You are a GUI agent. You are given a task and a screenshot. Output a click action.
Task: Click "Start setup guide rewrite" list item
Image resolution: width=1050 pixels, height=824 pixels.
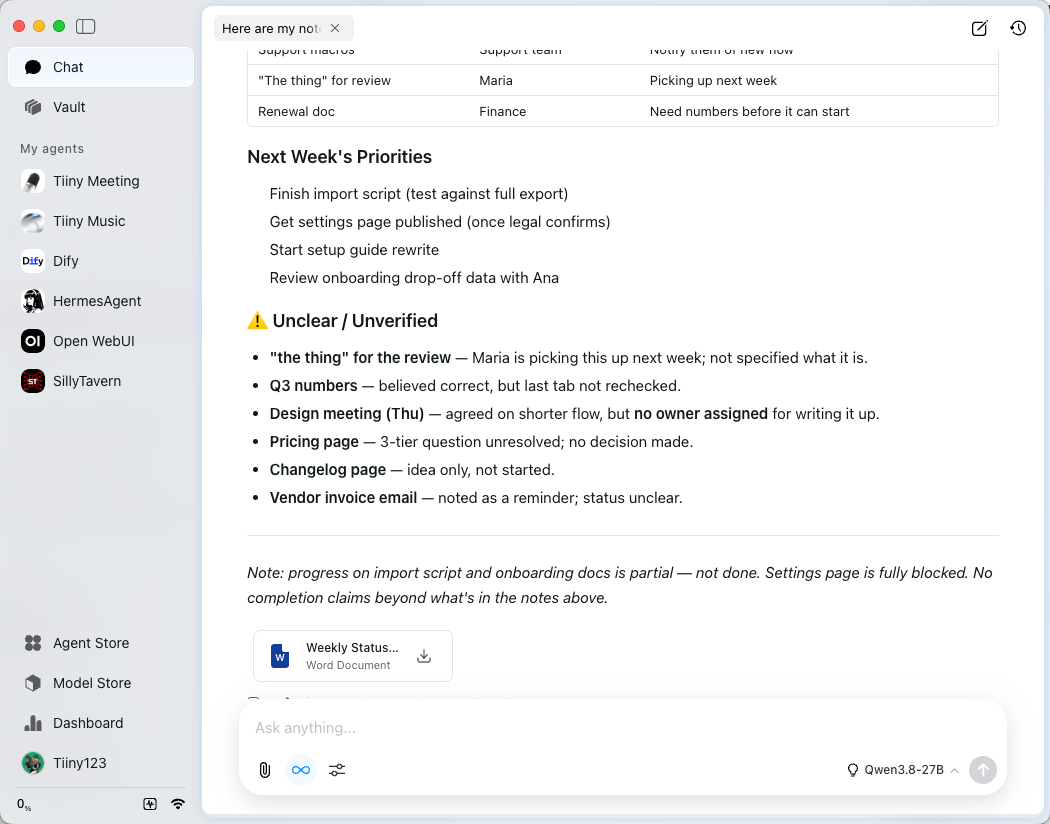point(354,250)
